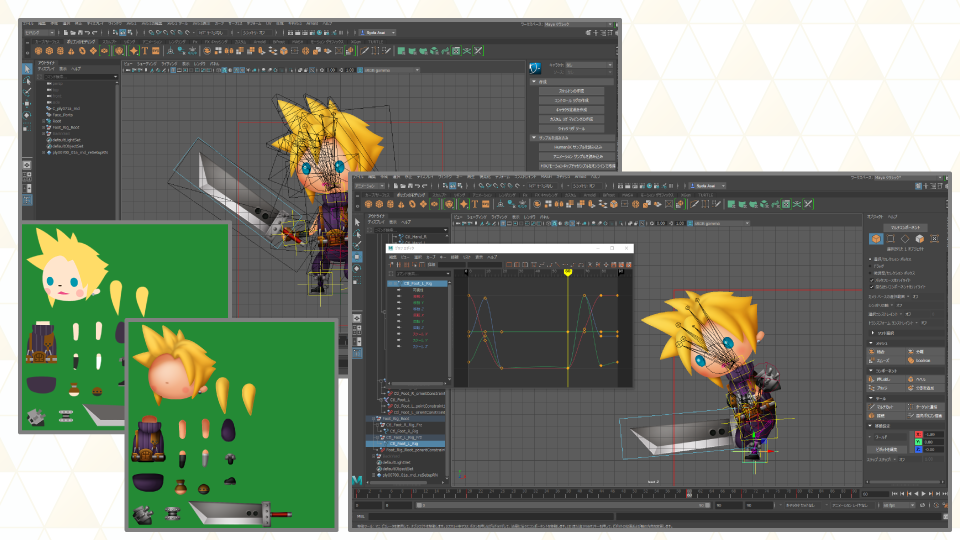The width and height of the screenshot is (960, 540).
Task: Click 押し出し Extrude button in Modeling Toolkit
Action: (886, 380)
